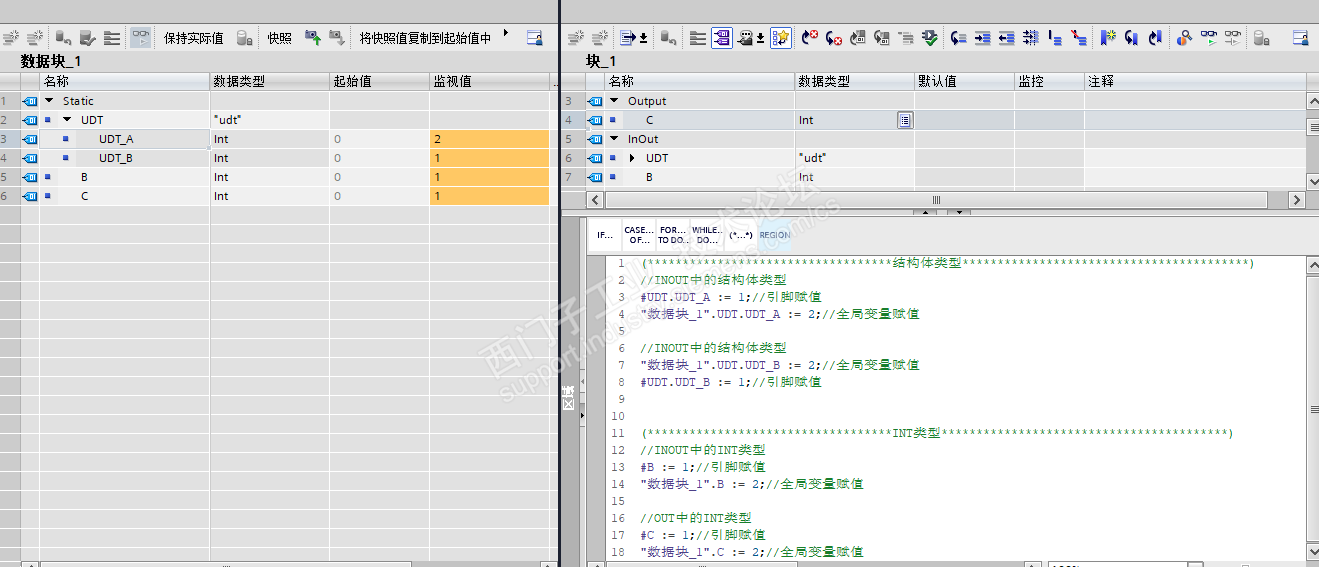The image size is (1319, 567).
Task: Click pane splitter up arrow above editor
Action: (x=927, y=212)
